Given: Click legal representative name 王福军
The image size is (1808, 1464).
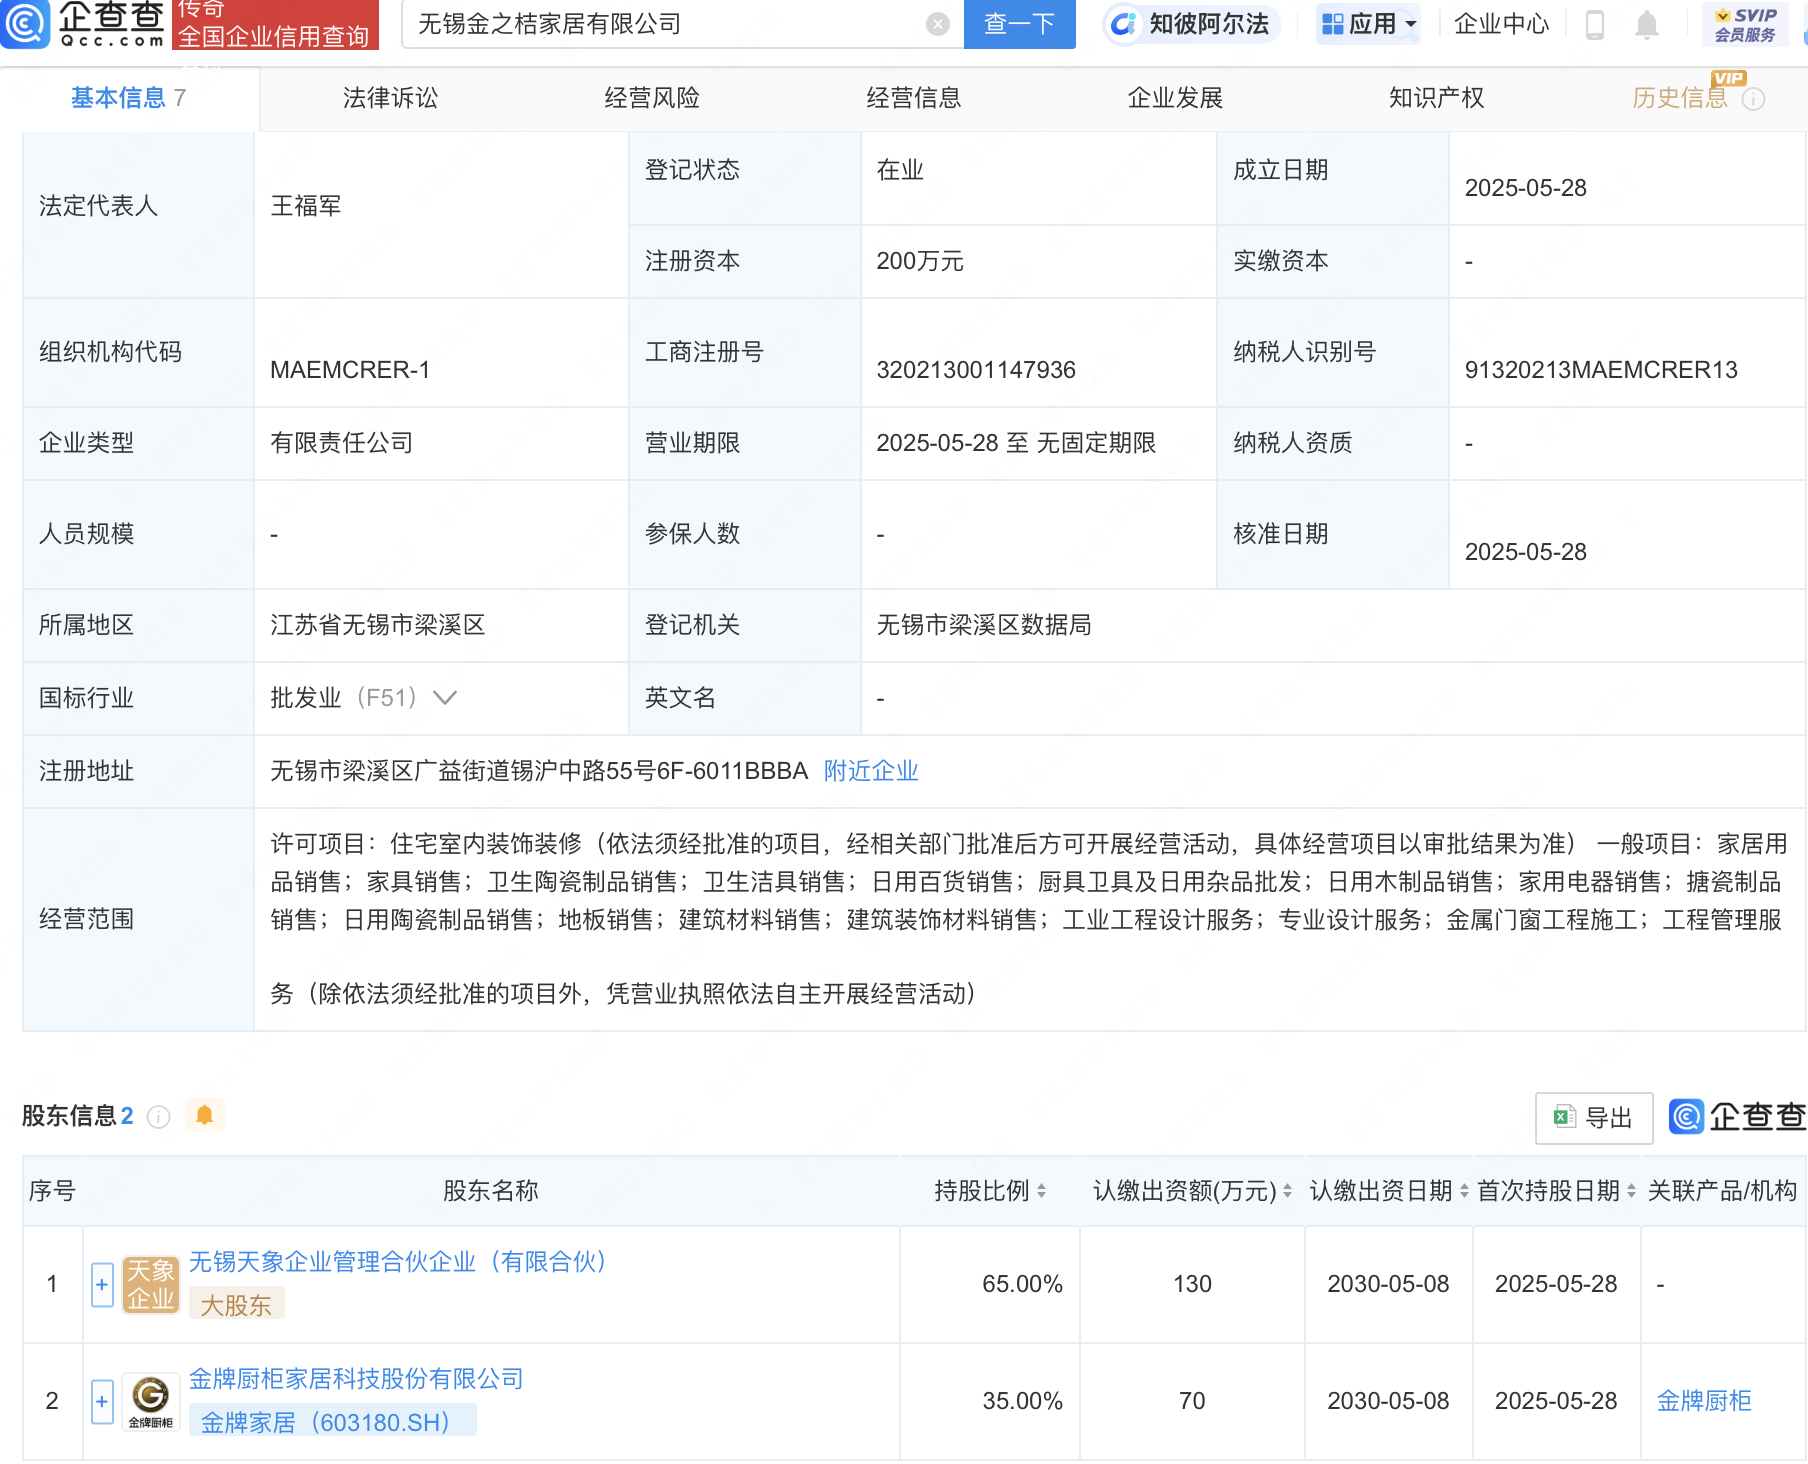Looking at the screenshot, I should [x=306, y=206].
